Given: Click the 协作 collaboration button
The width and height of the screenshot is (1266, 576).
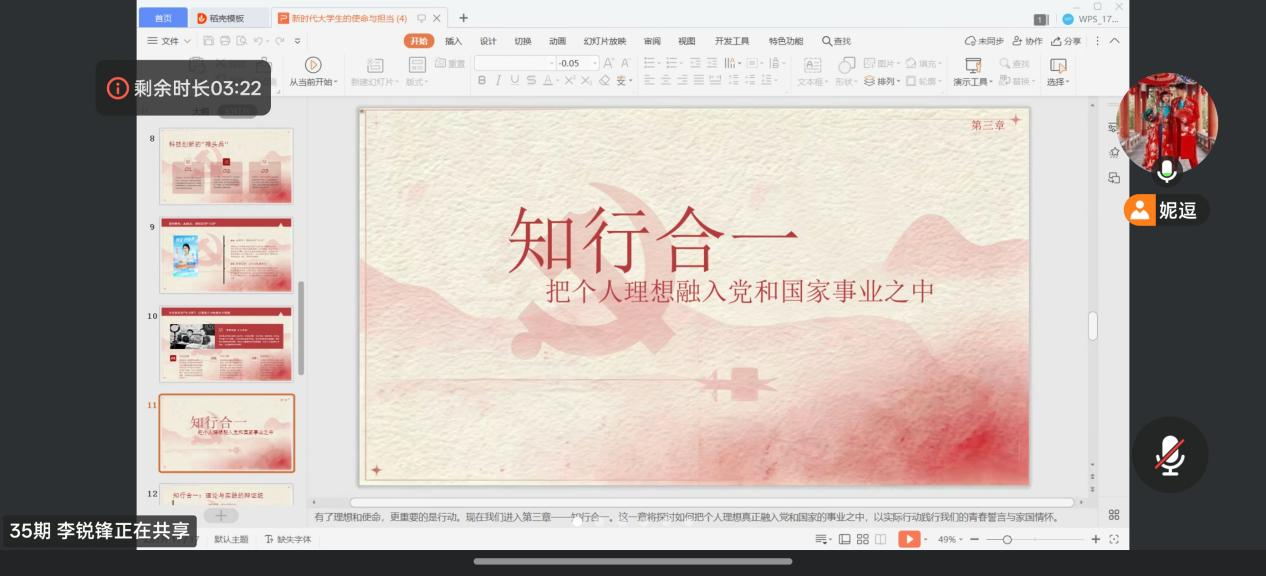Looking at the screenshot, I should (x=1027, y=41).
